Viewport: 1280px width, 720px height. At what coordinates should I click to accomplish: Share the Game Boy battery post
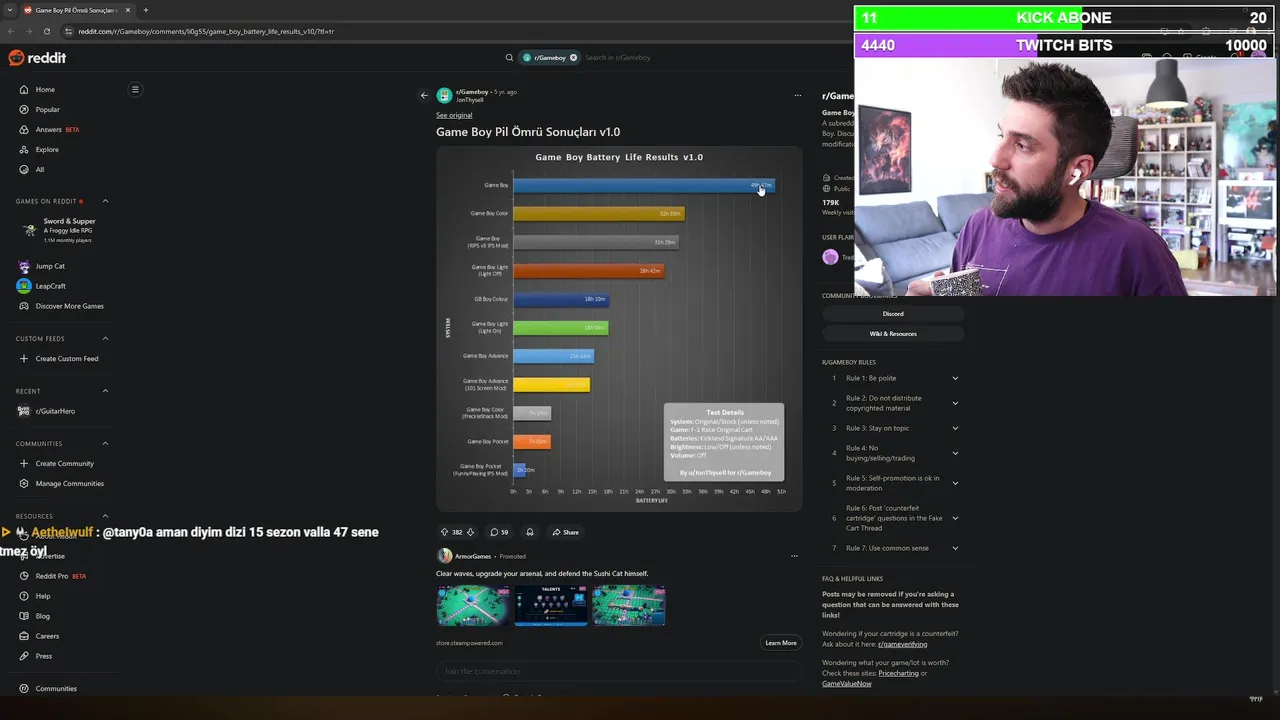pos(566,532)
